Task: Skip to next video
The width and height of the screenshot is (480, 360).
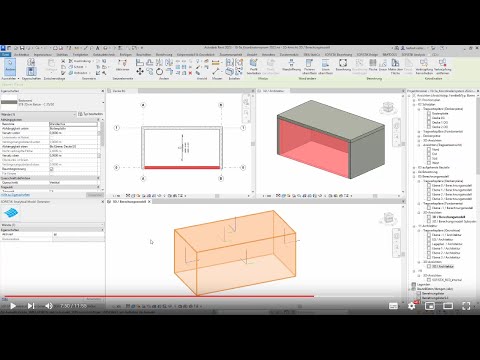Action: click(x=31, y=306)
